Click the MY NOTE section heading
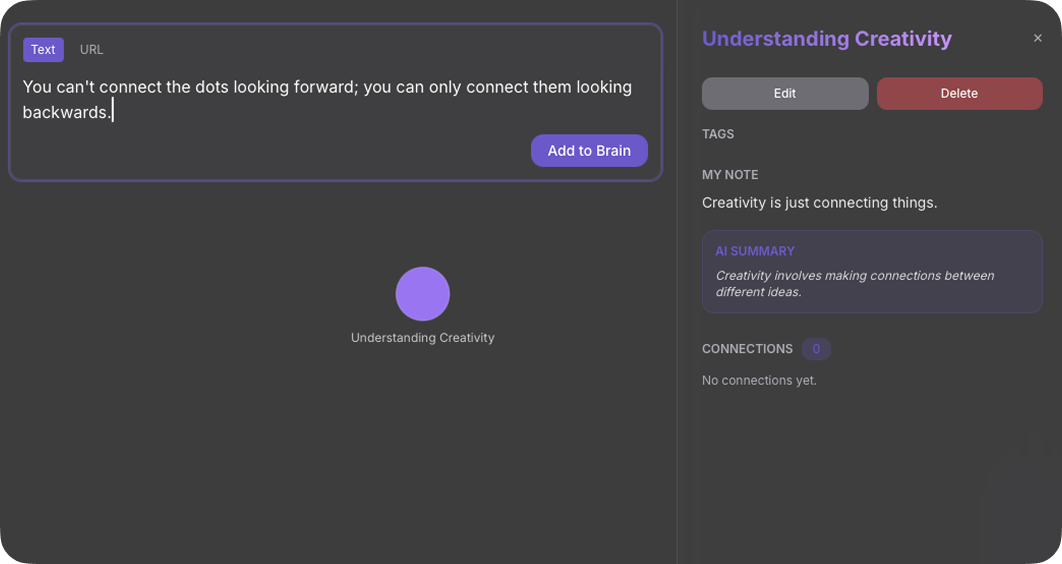The width and height of the screenshot is (1062, 564). (x=730, y=175)
